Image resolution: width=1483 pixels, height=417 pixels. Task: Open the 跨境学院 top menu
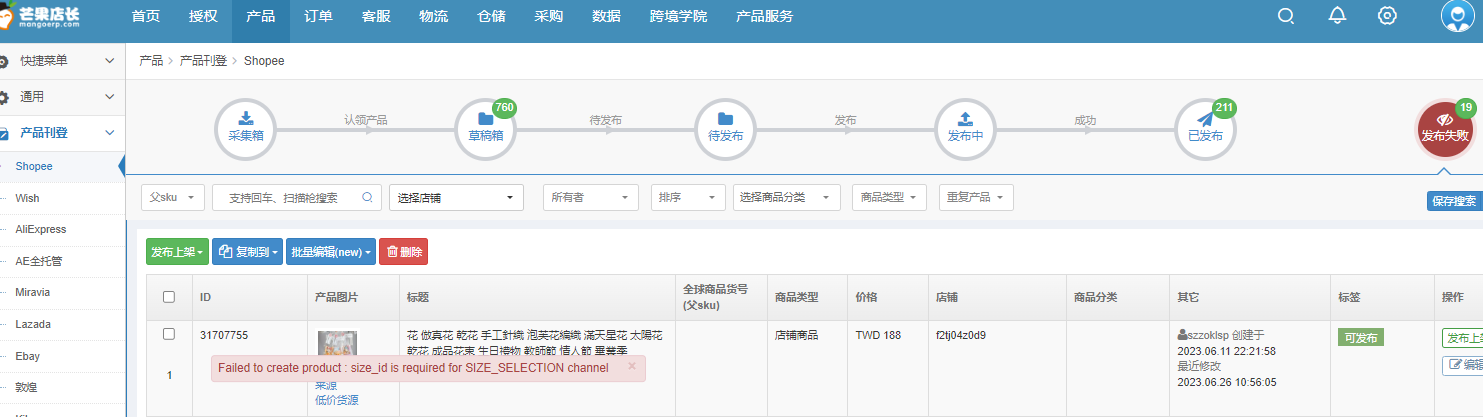678,16
